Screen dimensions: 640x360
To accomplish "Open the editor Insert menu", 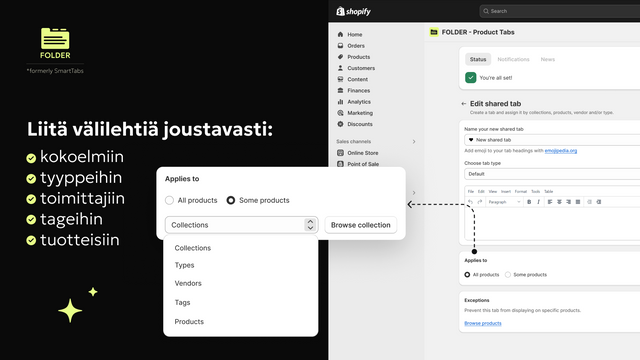I will pos(506,191).
